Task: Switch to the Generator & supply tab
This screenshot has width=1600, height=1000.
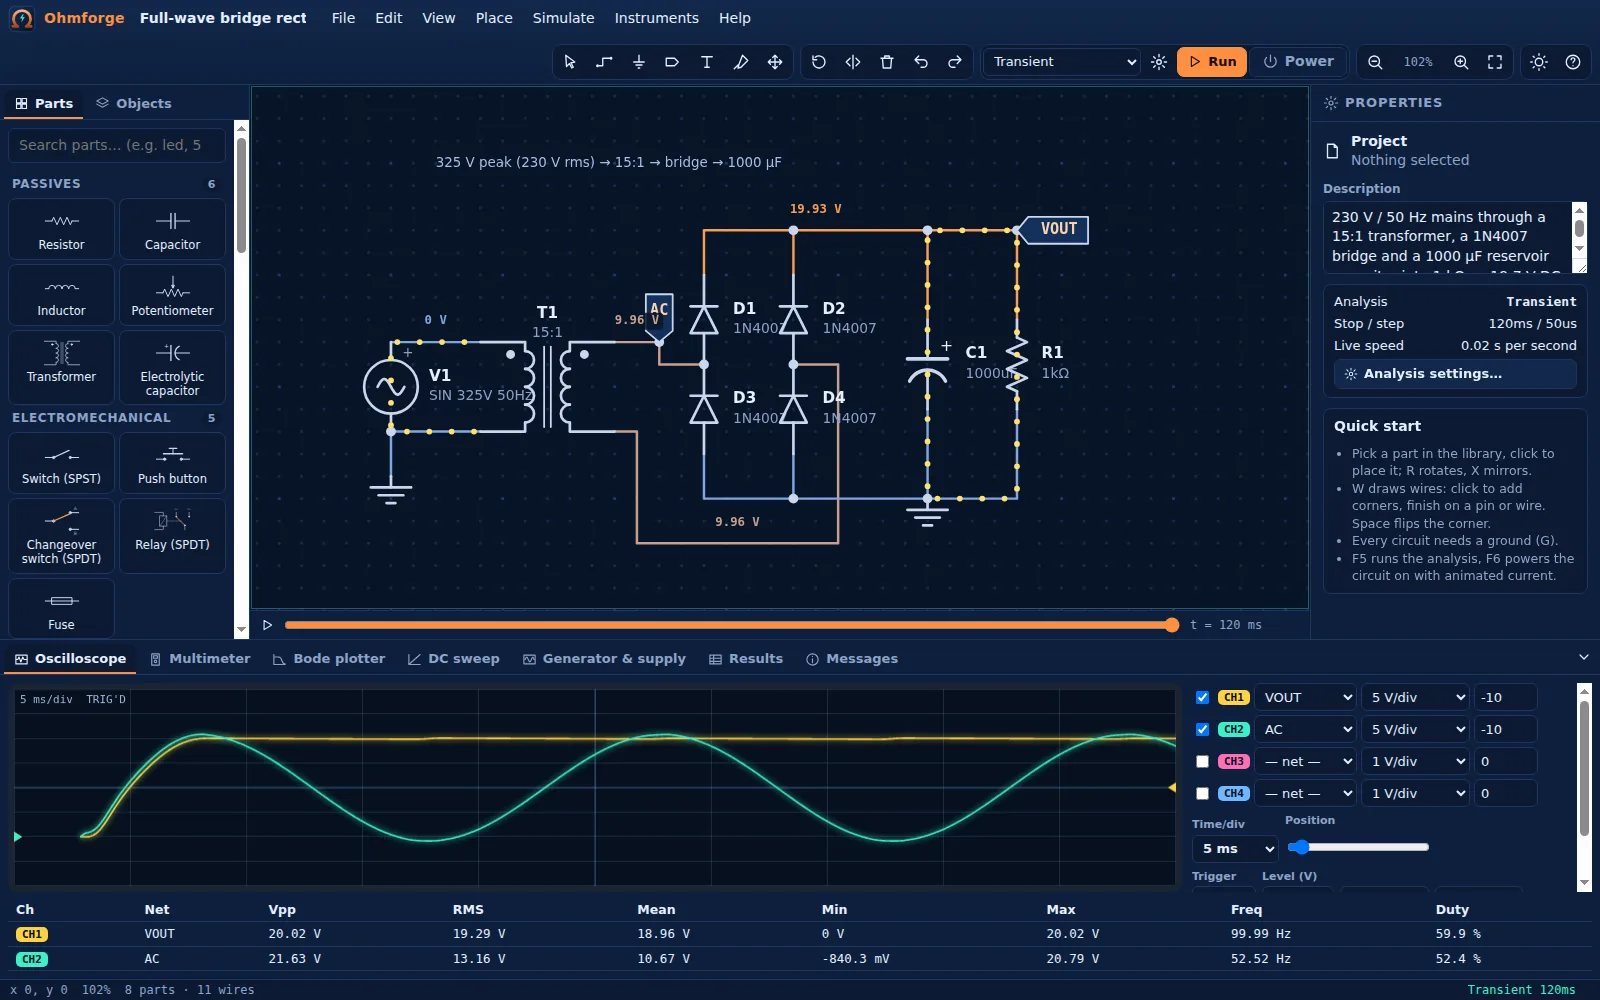Action: (604, 659)
